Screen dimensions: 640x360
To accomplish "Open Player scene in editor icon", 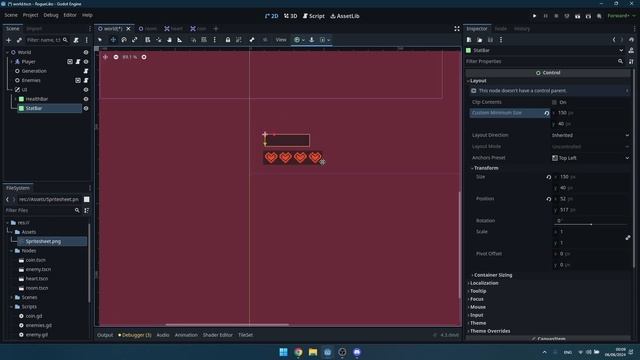I will tap(70, 62).
